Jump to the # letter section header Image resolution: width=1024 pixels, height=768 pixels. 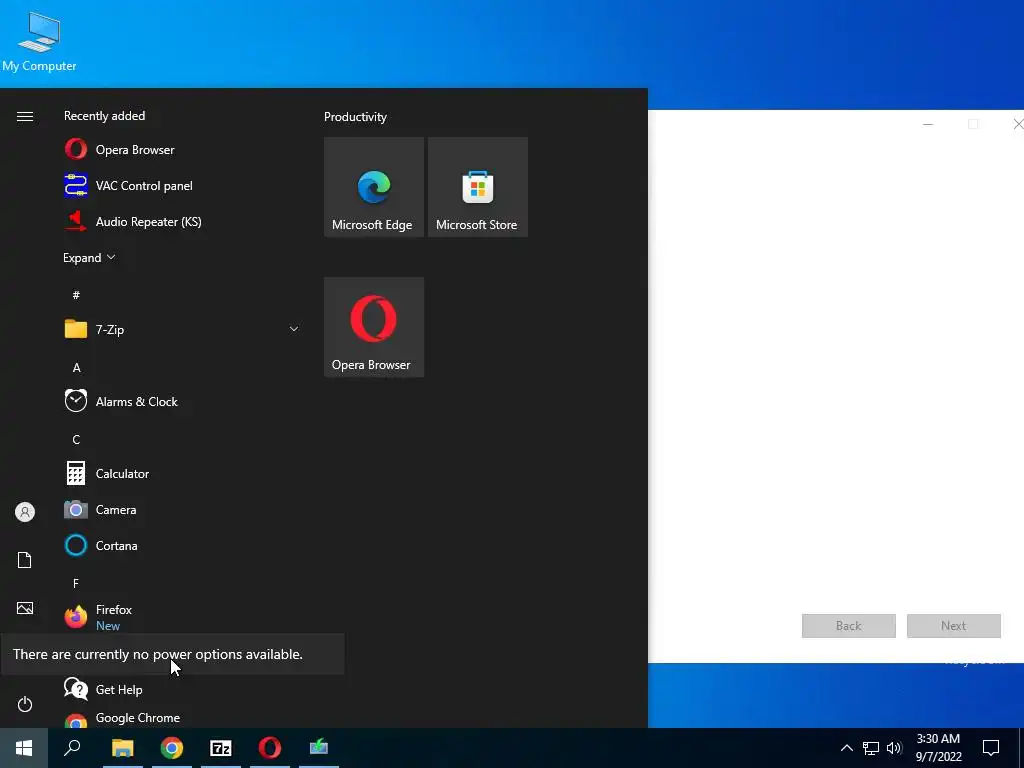click(x=76, y=295)
